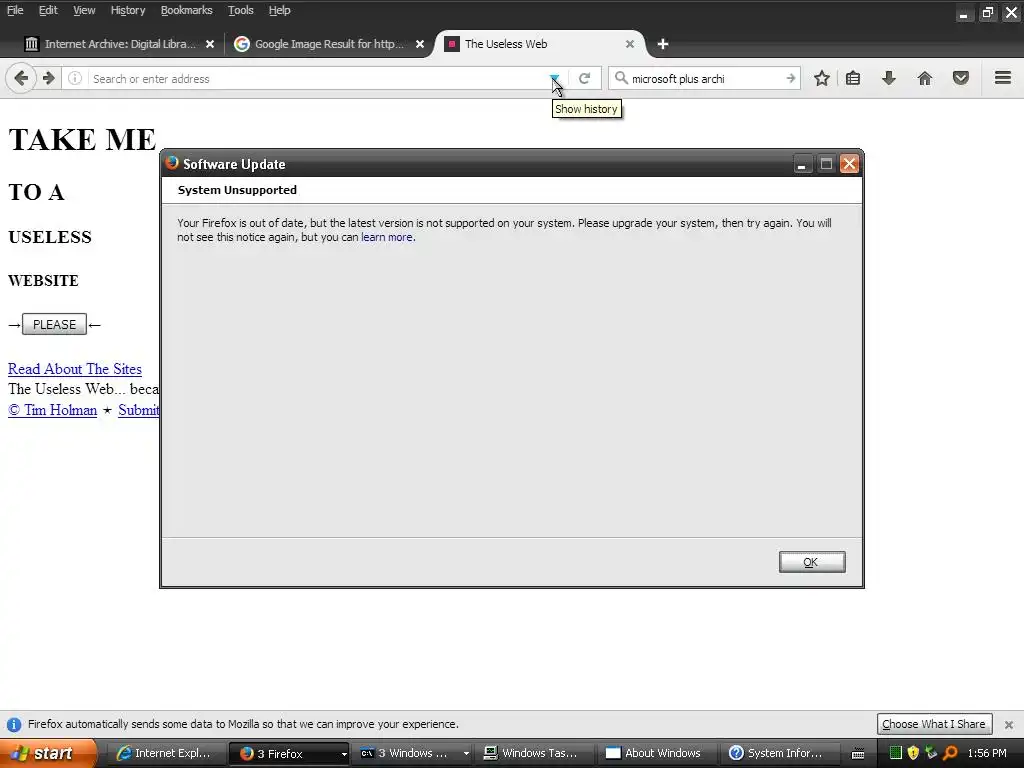Viewport: 1024px width, 768px height.
Task: Click the TAKE ME heading text
Action: [x=82, y=140]
